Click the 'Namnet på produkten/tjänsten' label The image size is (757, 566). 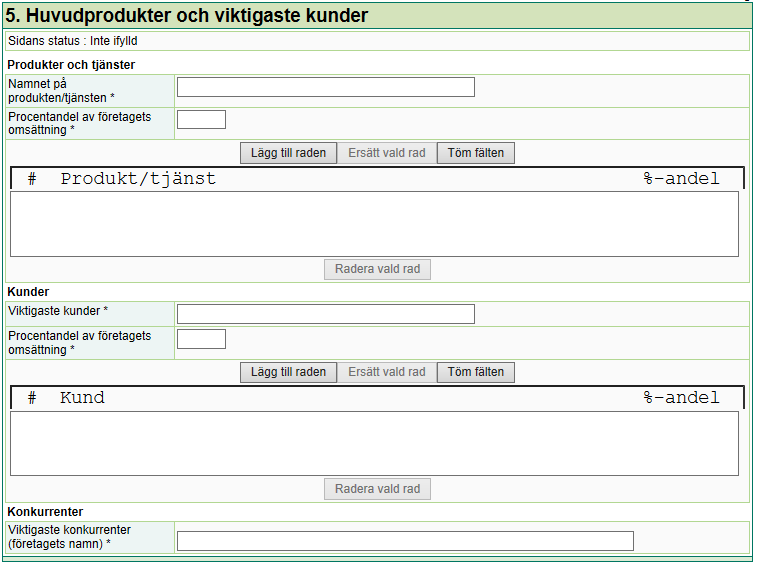[61, 91]
